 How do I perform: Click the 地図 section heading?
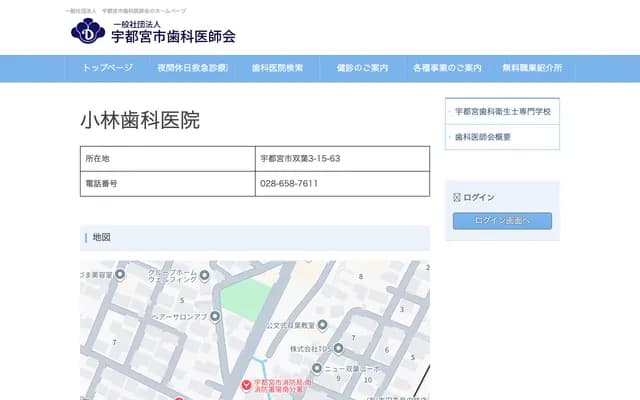(101, 237)
